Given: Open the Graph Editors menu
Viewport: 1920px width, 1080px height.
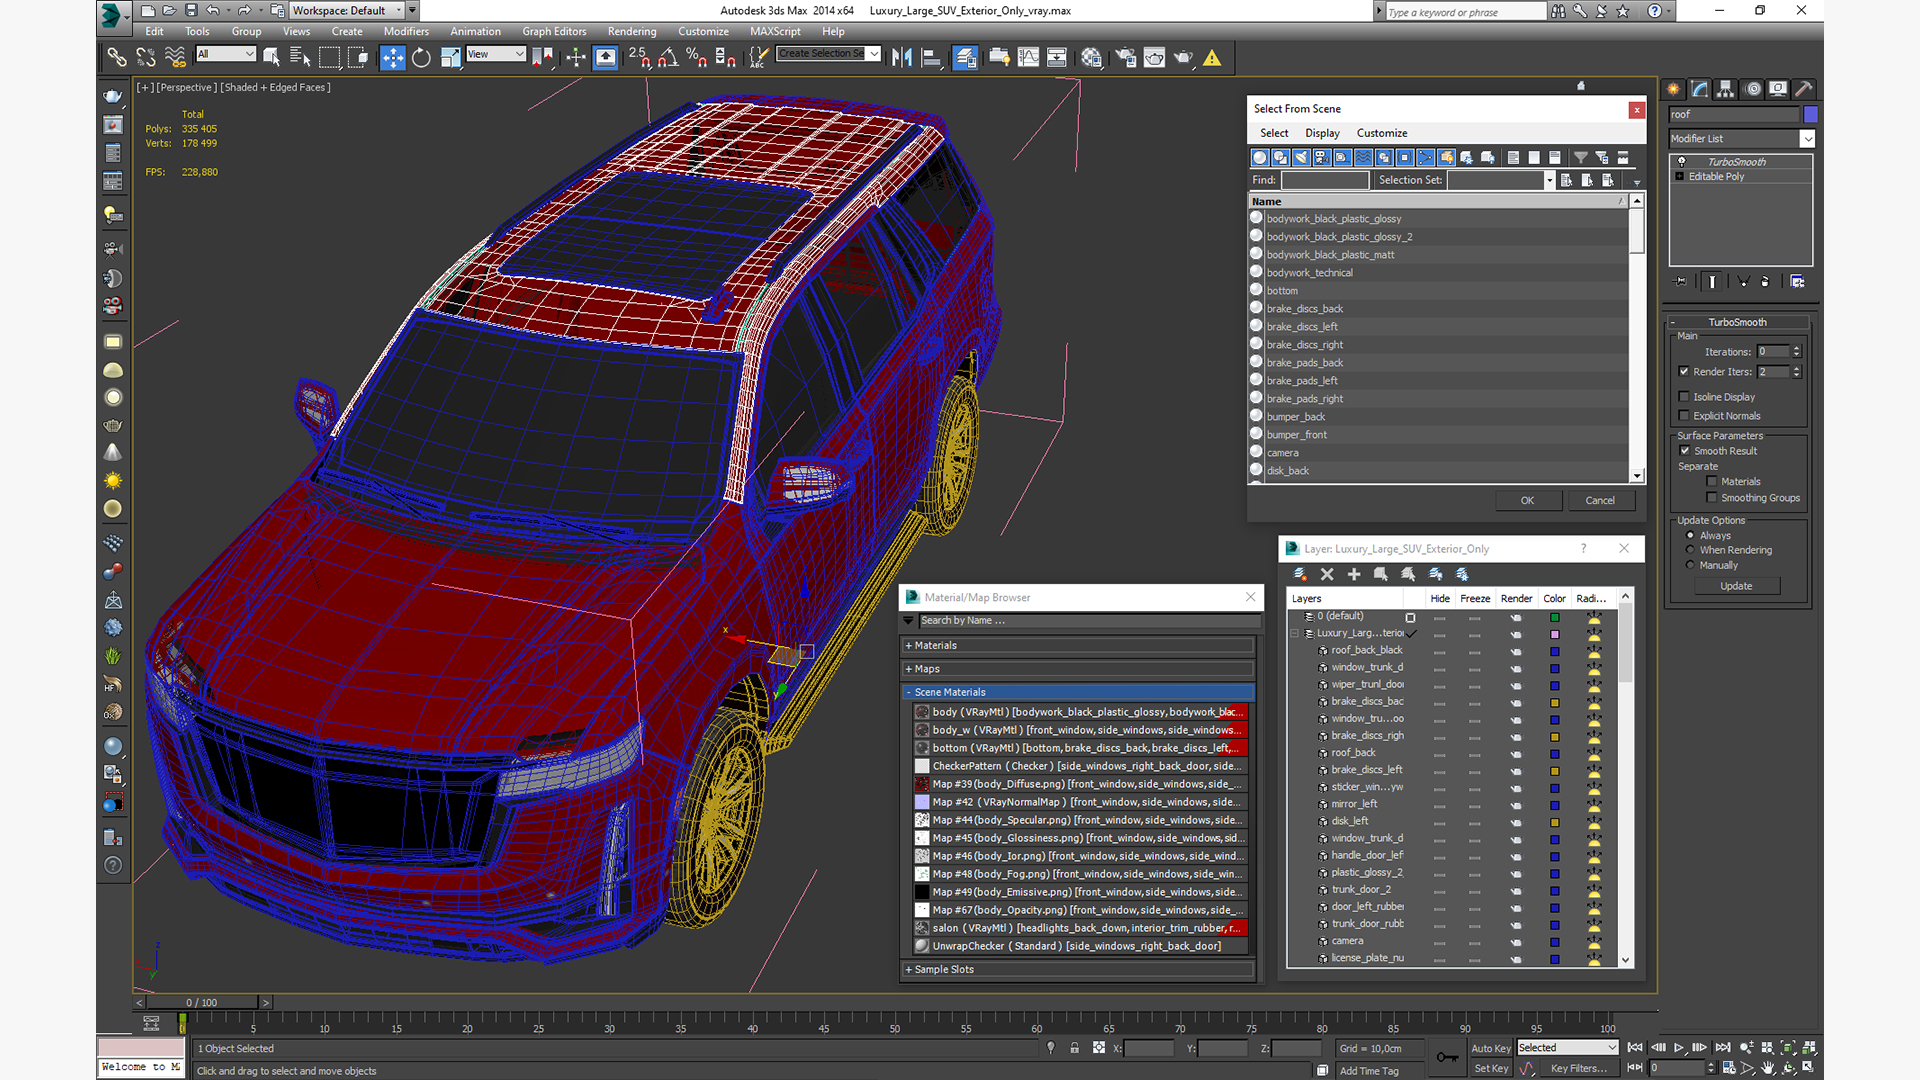Looking at the screenshot, I should pyautogui.click(x=554, y=32).
